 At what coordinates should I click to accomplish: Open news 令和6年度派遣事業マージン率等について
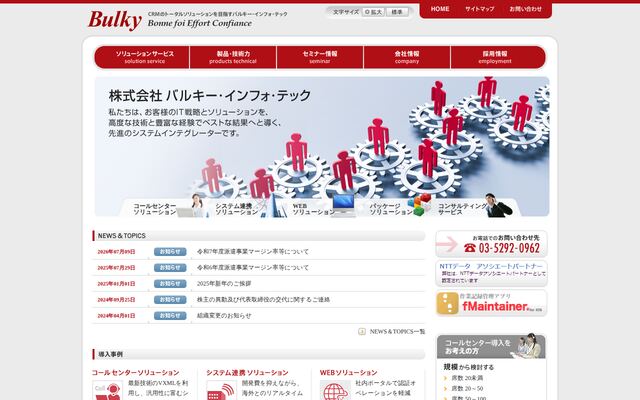(x=253, y=268)
